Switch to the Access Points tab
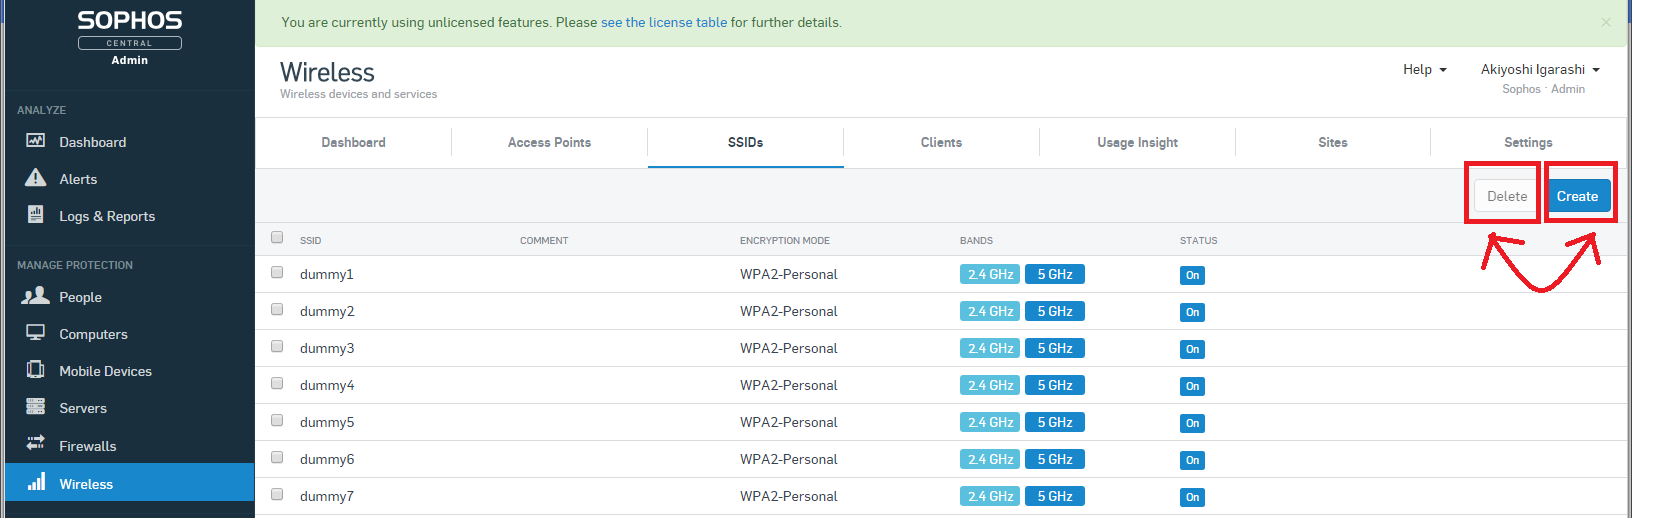Screen dimensions: 1660x518 point(549,142)
